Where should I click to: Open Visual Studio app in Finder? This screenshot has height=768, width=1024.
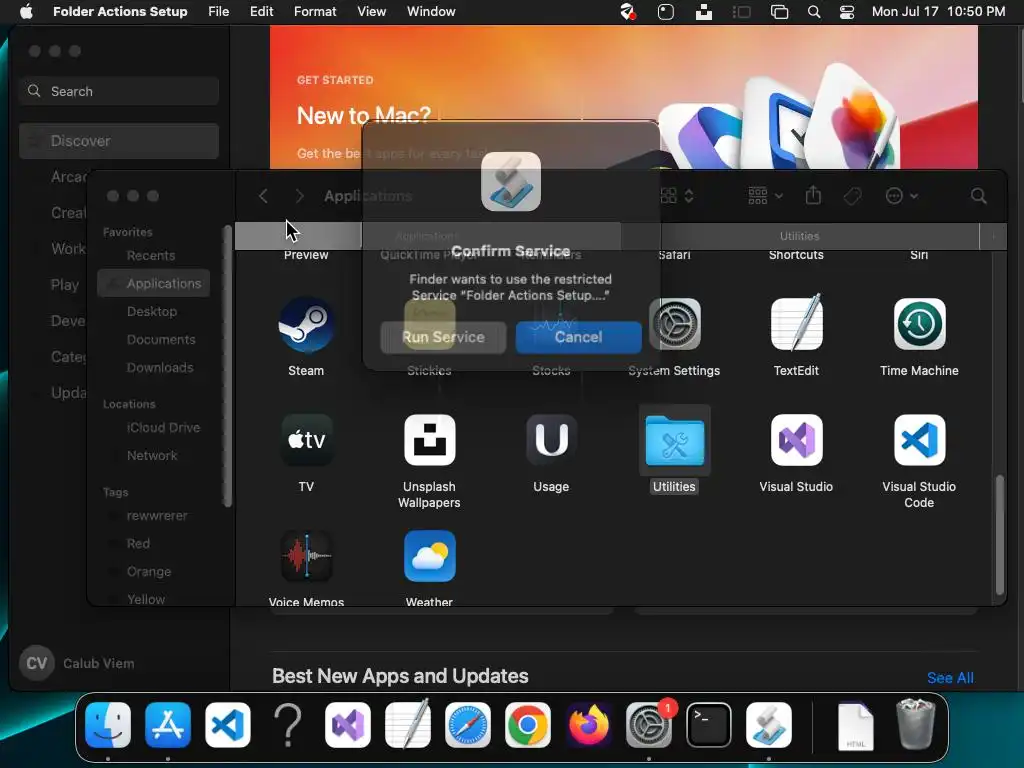tap(796, 440)
